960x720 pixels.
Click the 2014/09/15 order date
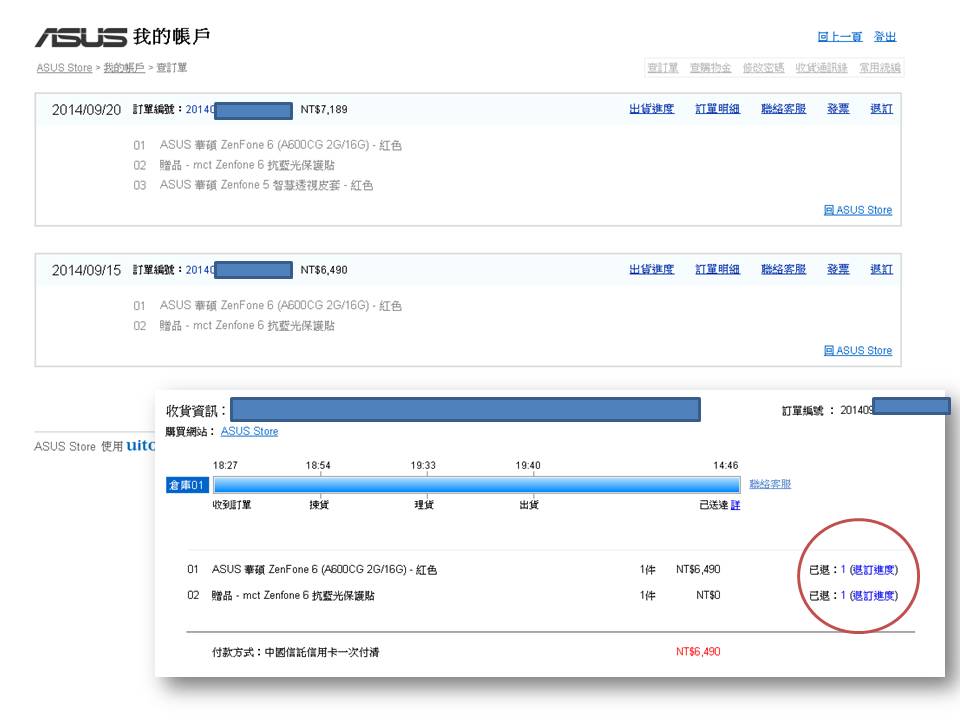tap(86, 271)
